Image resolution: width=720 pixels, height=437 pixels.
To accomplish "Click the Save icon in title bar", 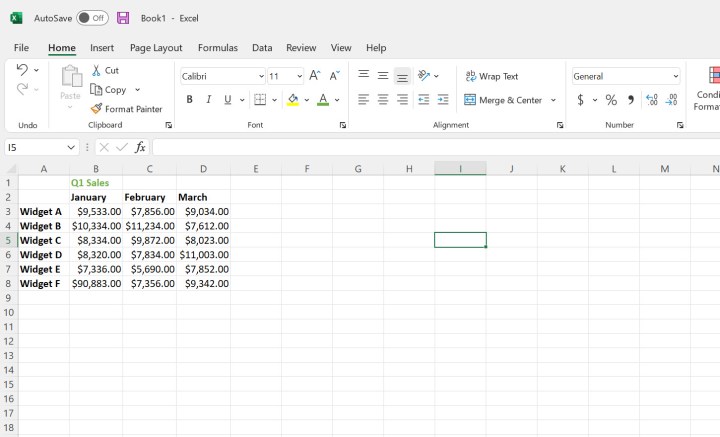I will (123, 18).
